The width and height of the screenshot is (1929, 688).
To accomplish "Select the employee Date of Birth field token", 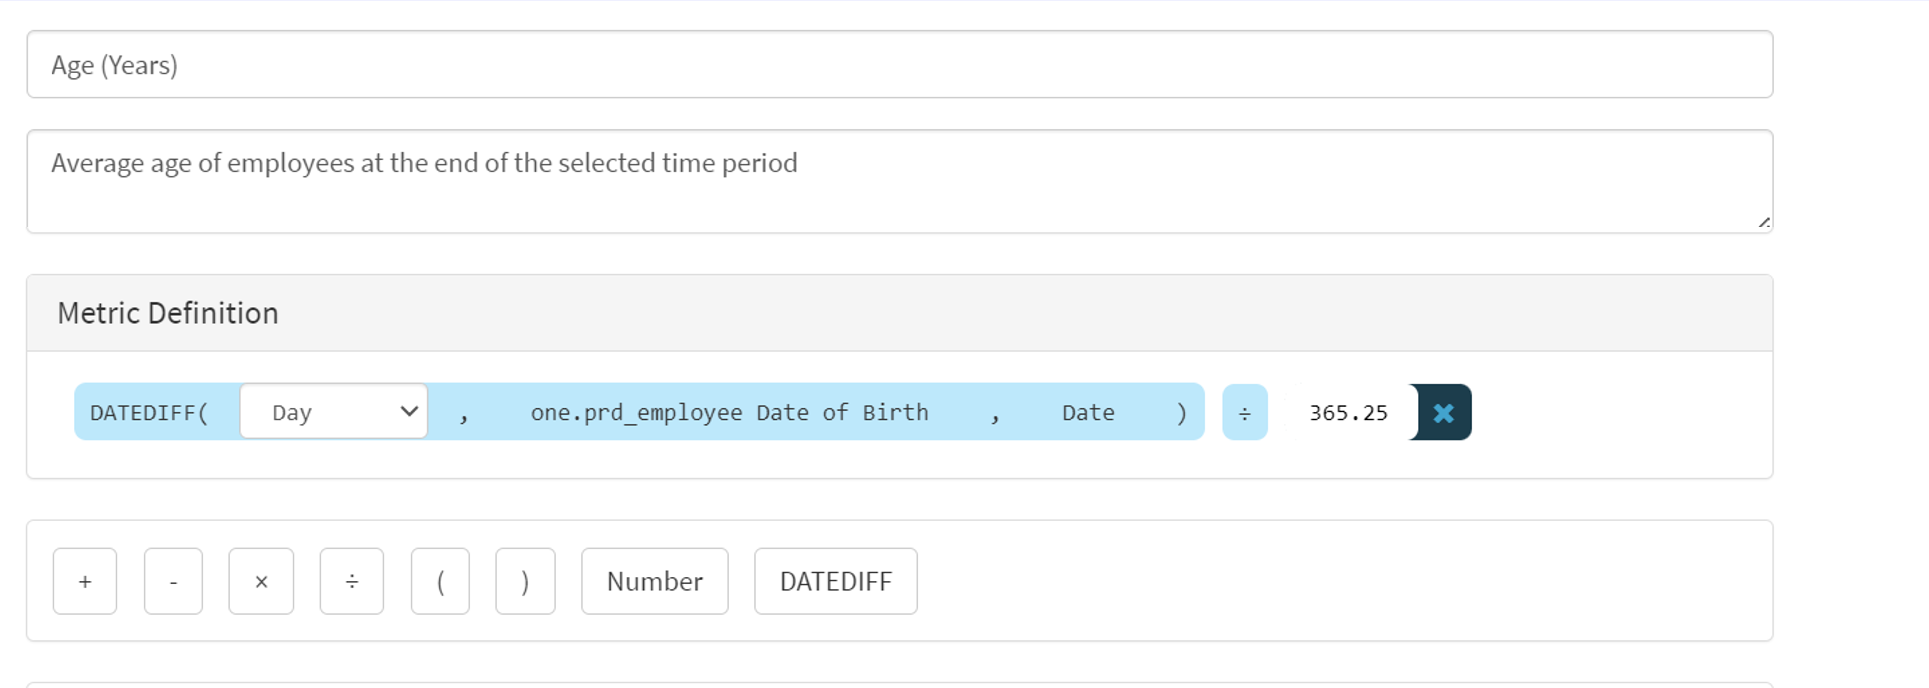I will [729, 412].
